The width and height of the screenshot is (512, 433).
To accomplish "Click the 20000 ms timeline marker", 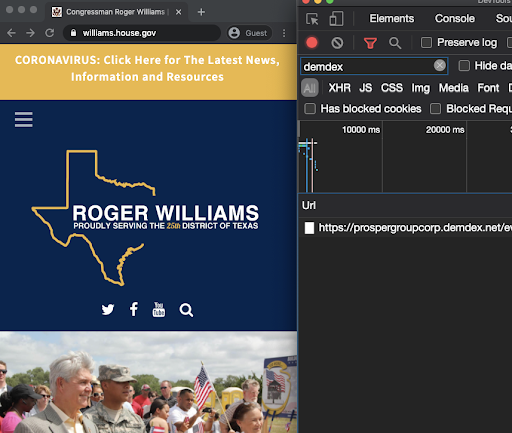I will coord(445,130).
